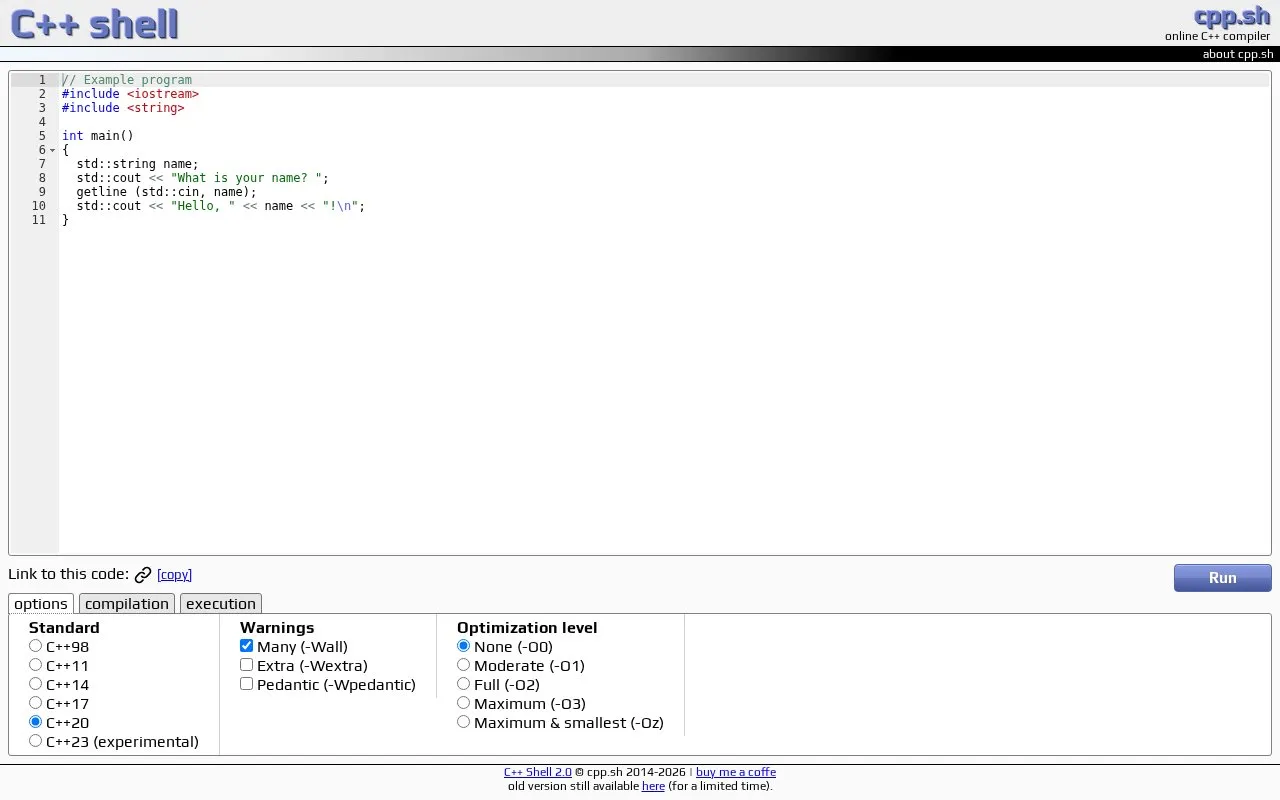Click the 'getline (std::cin, name);' line
This screenshot has height=800, width=1280.
tap(166, 192)
